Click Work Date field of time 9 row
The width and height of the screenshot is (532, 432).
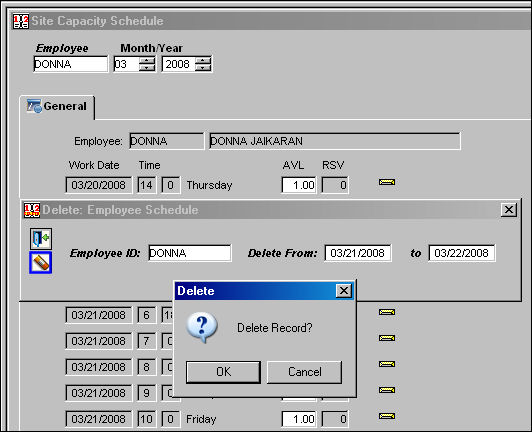point(99,393)
